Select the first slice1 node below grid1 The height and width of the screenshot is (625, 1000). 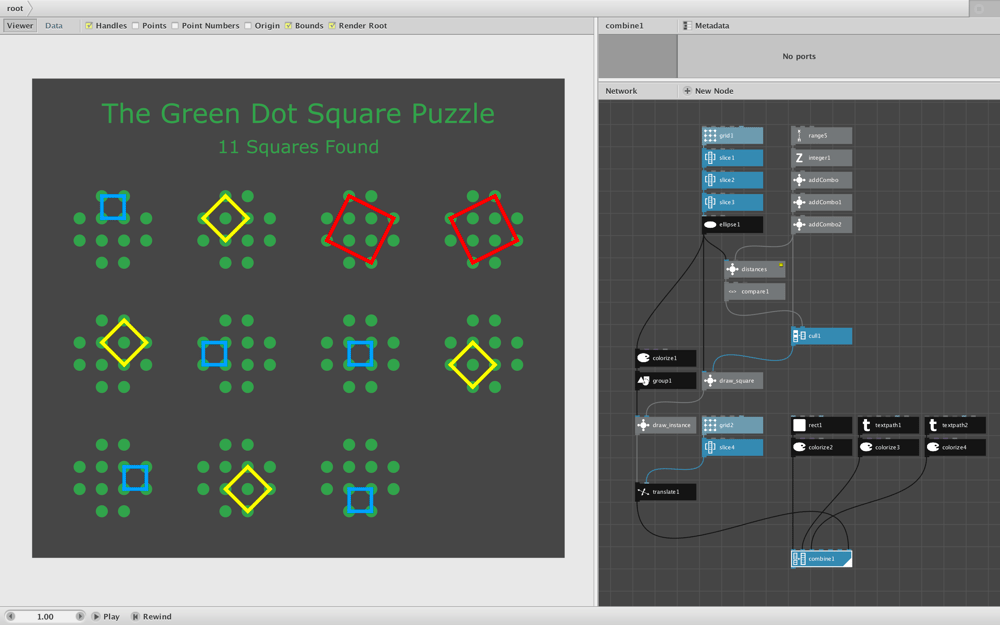pos(732,158)
